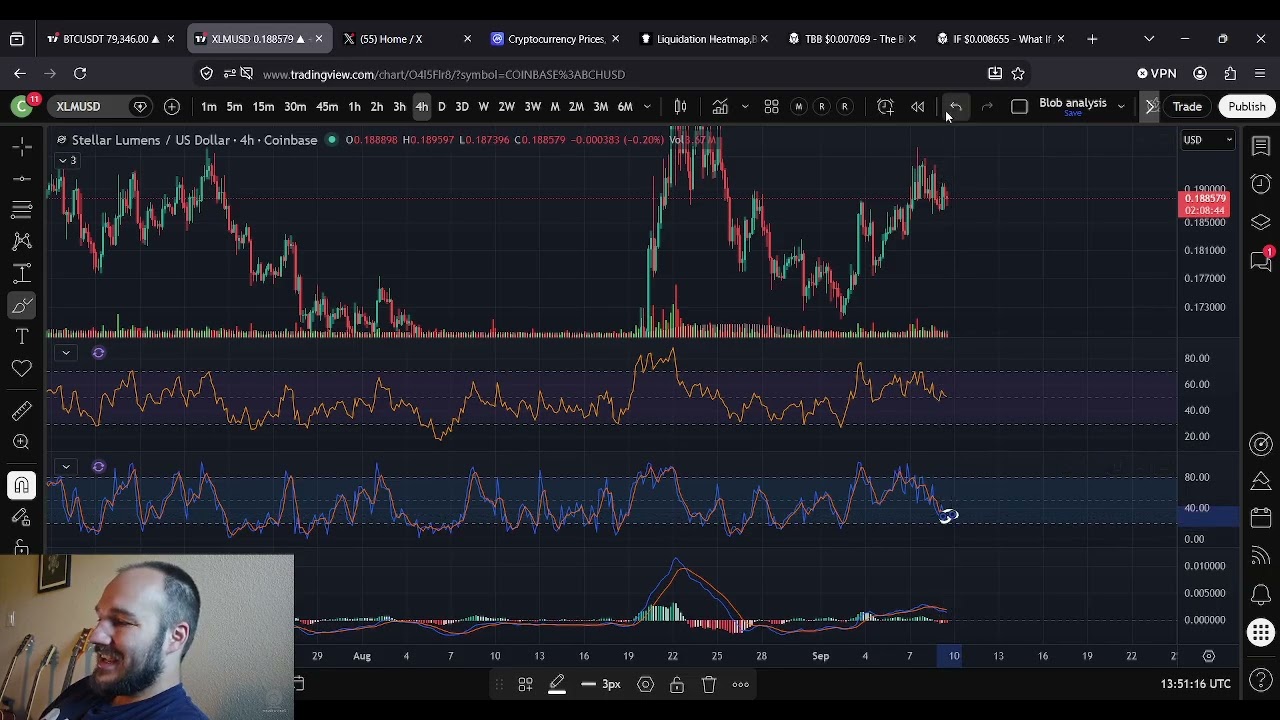Select the 3D timeframe
This screenshot has height=720, width=1280.
(x=462, y=106)
